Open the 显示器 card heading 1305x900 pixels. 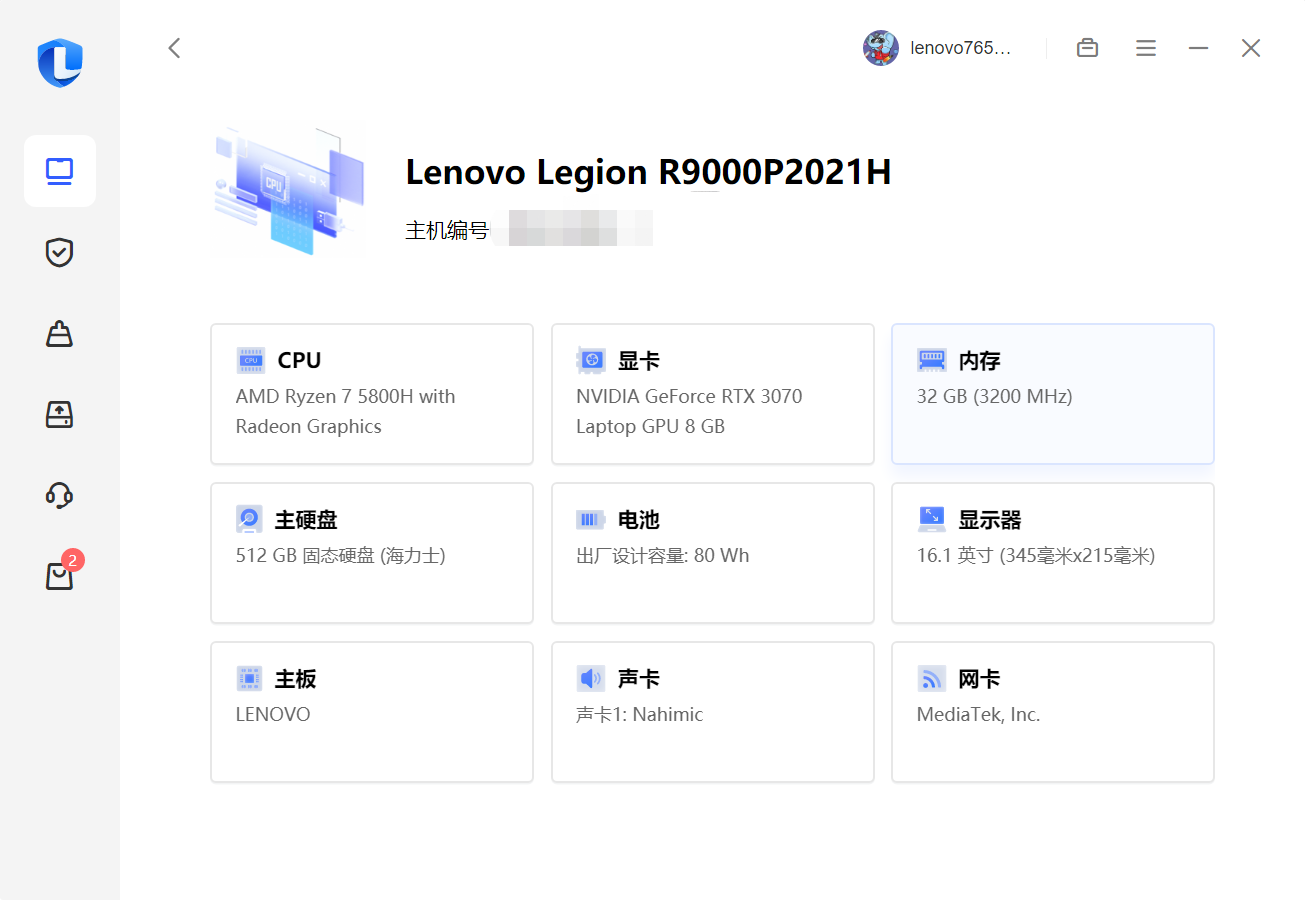tap(990, 520)
